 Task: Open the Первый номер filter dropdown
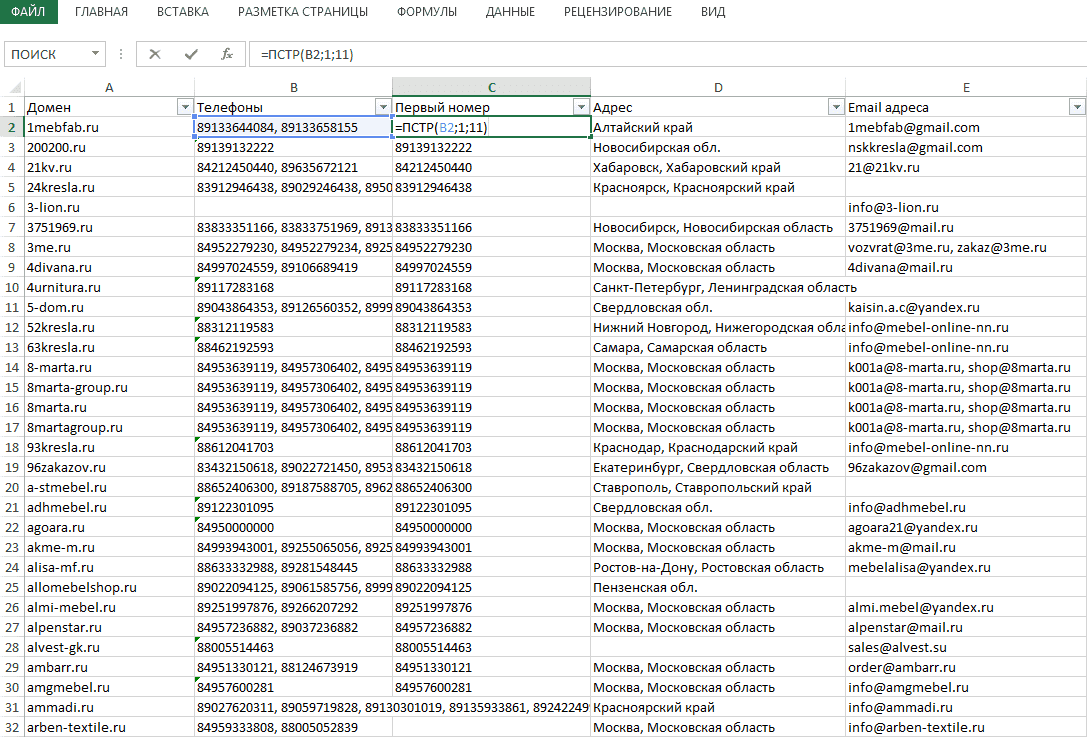(x=581, y=107)
